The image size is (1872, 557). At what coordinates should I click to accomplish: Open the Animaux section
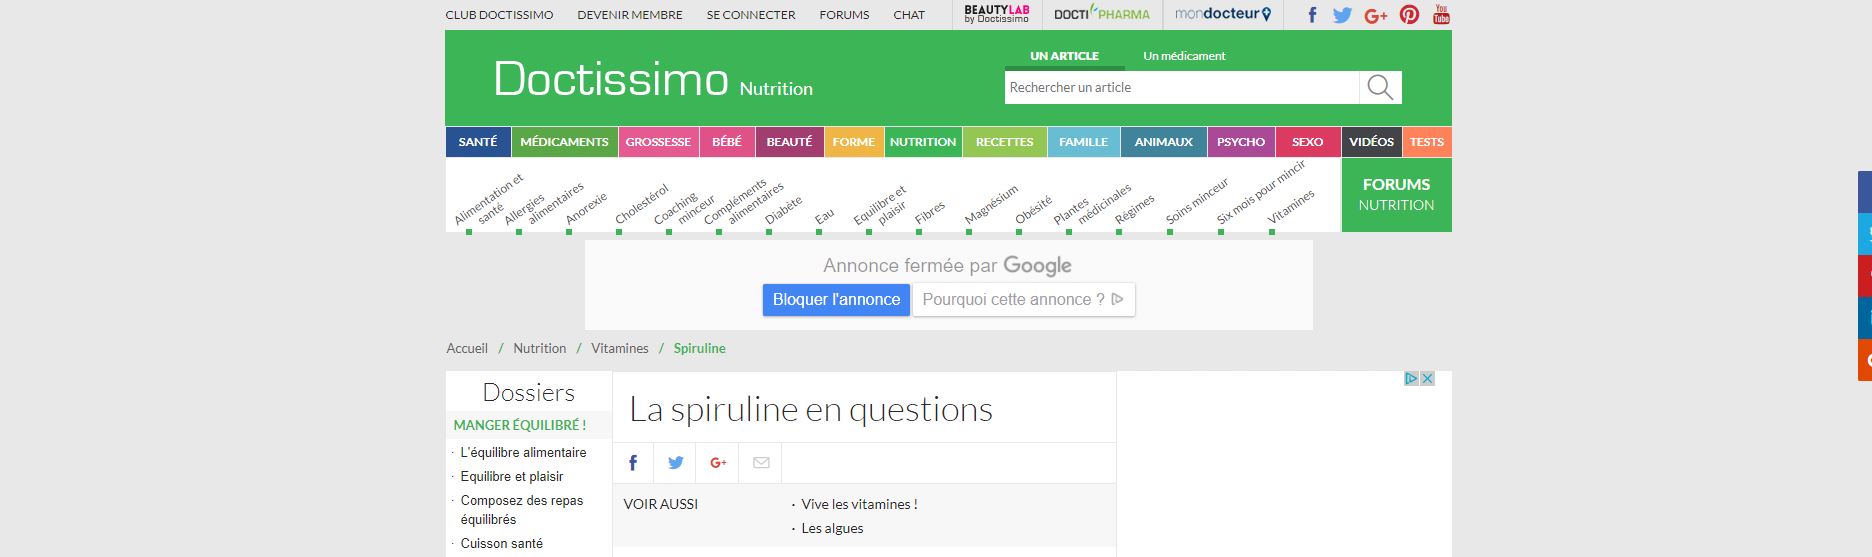click(x=1164, y=142)
